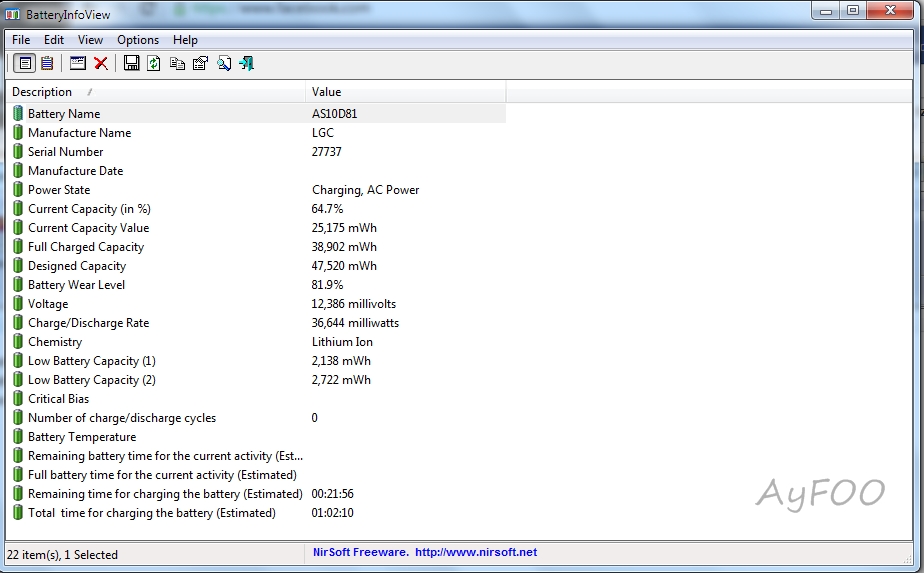The height and width of the screenshot is (573, 924).
Task: Click the 12,386 millivolts value
Action: [354, 304]
